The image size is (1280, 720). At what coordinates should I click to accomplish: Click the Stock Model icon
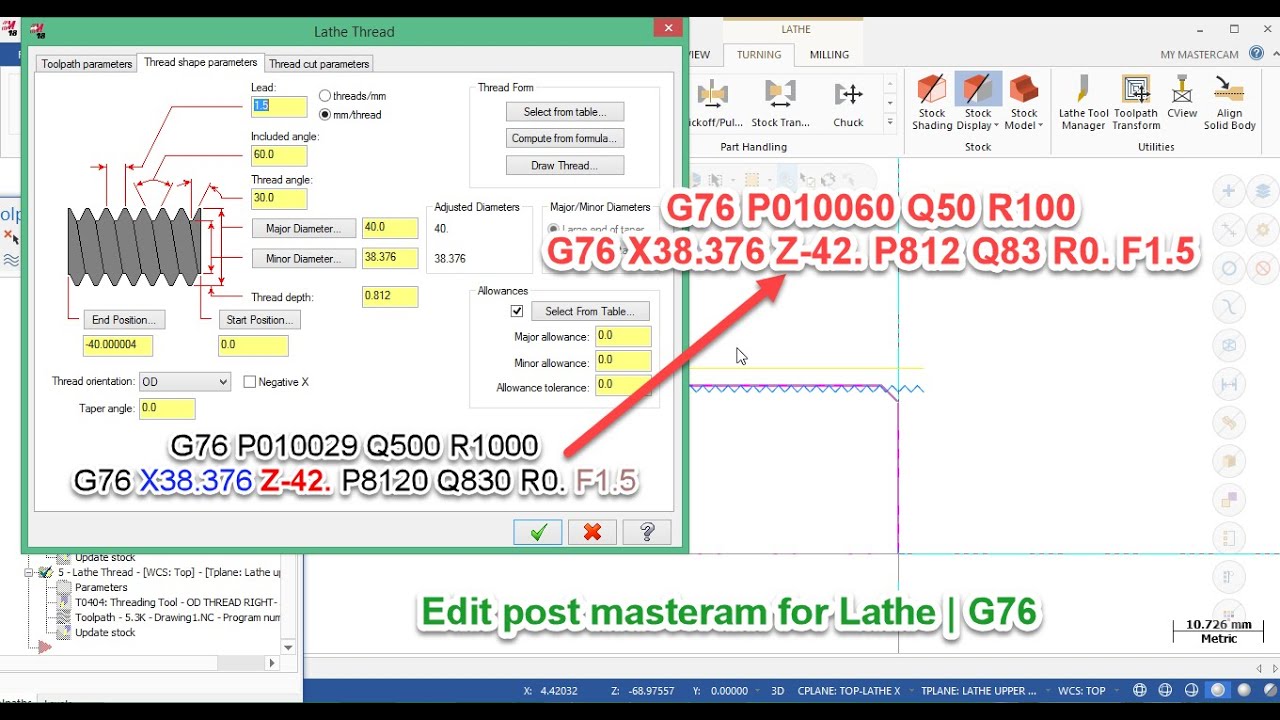(1023, 89)
